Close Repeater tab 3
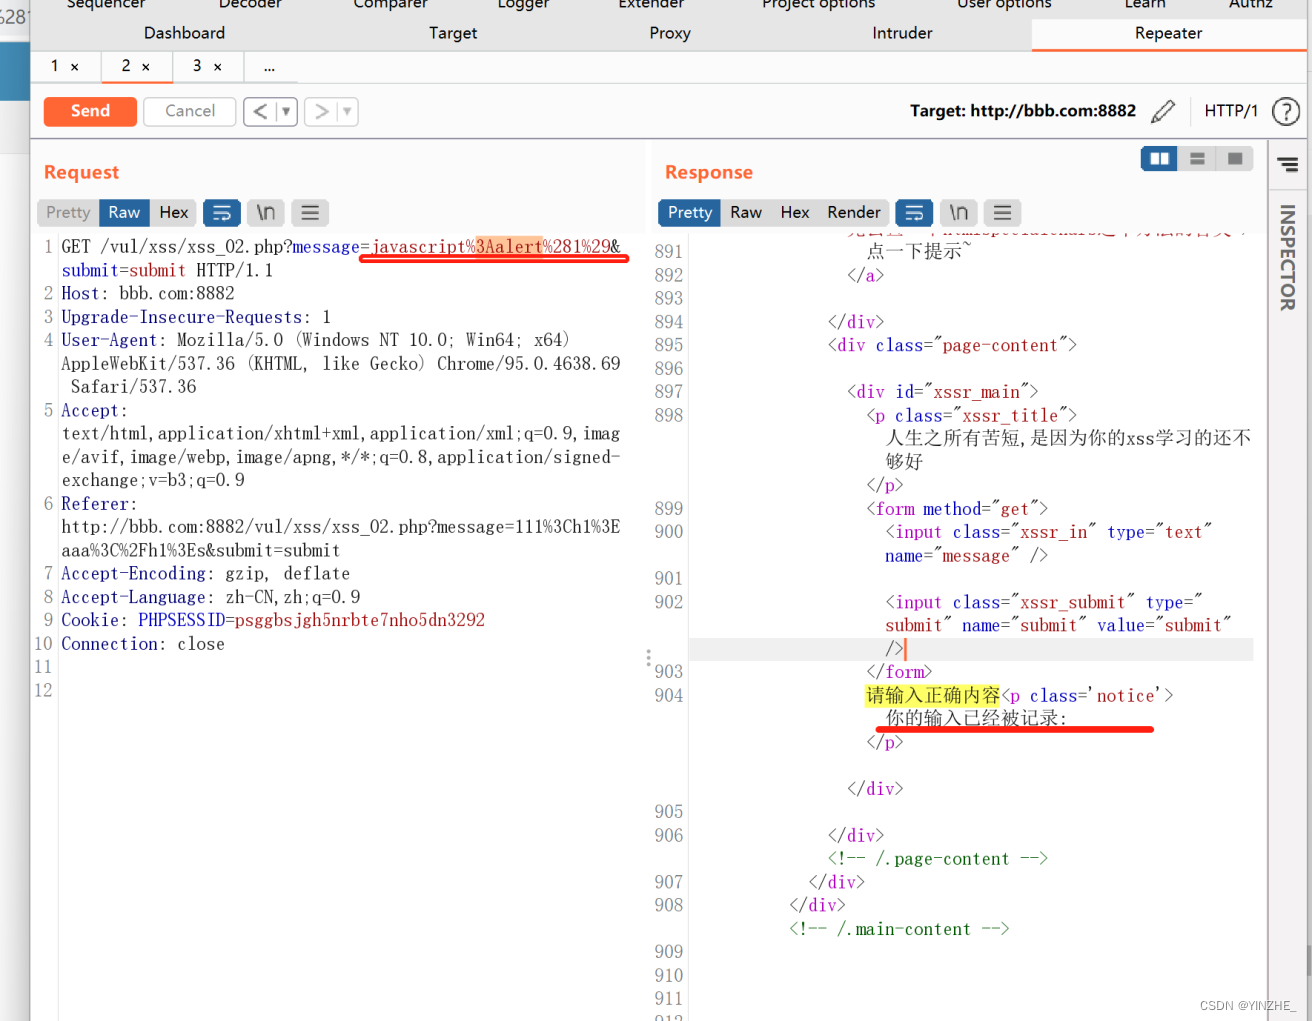The height and width of the screenshot is (1021, 1312). [218, 67]
